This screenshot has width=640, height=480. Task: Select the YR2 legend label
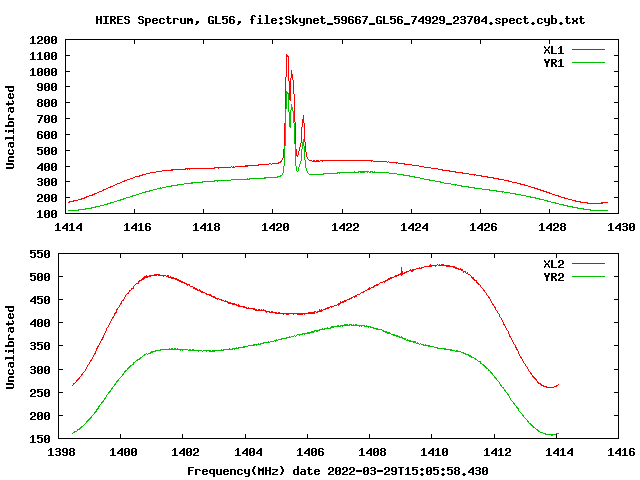pos(553,277)
